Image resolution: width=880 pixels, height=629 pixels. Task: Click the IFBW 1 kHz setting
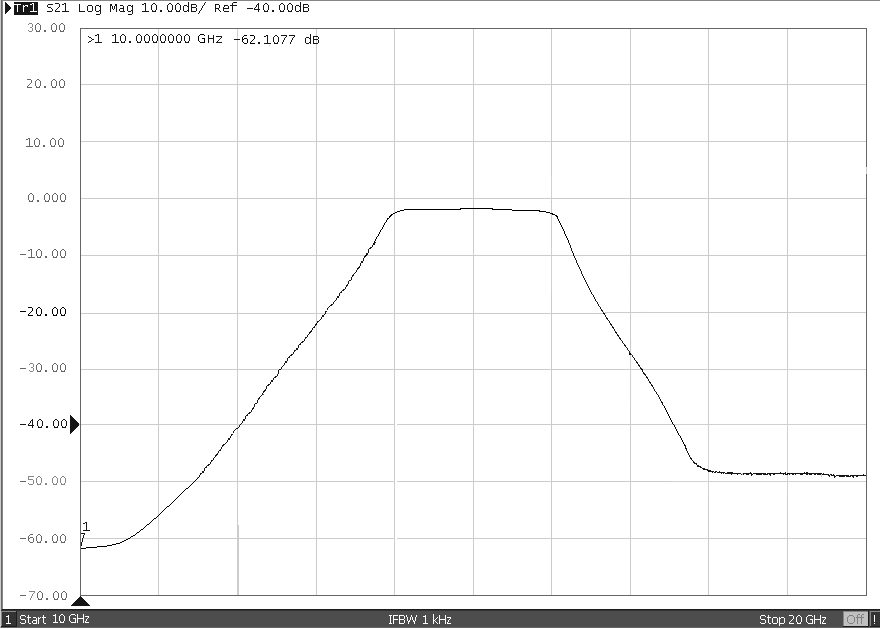point(420,619)
